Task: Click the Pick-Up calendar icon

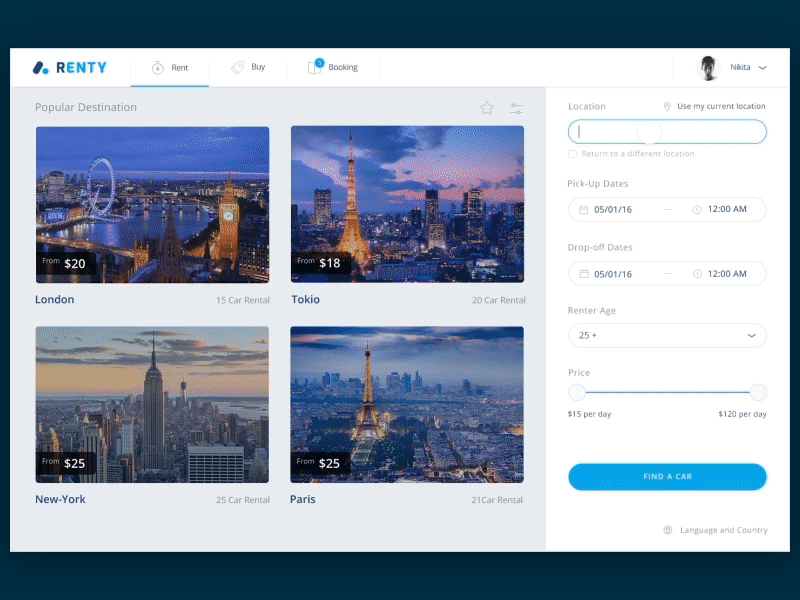Action: coord(584,210)
